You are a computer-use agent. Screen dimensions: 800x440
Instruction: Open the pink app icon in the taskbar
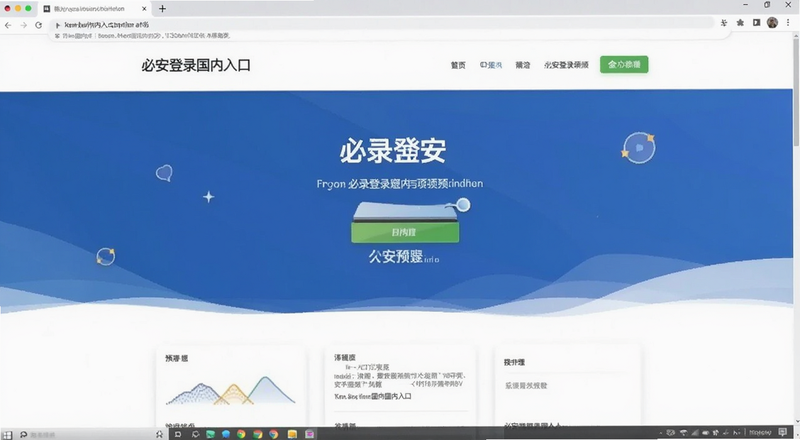click(x=310, y=434)
